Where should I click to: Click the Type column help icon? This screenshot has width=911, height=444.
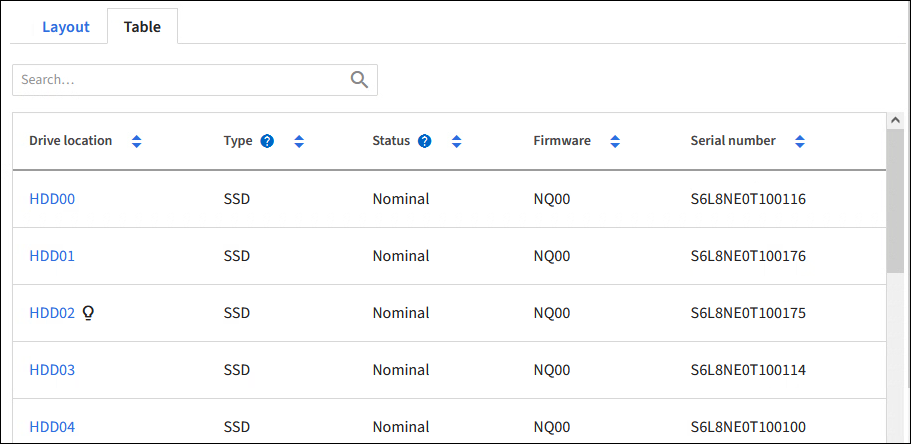(x=267, y=141)
